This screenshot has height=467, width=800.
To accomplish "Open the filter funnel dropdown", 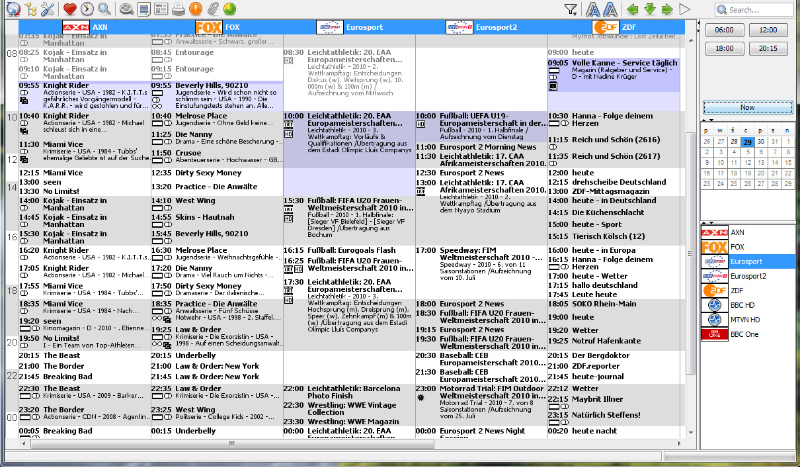I will [x=571, y=9].
